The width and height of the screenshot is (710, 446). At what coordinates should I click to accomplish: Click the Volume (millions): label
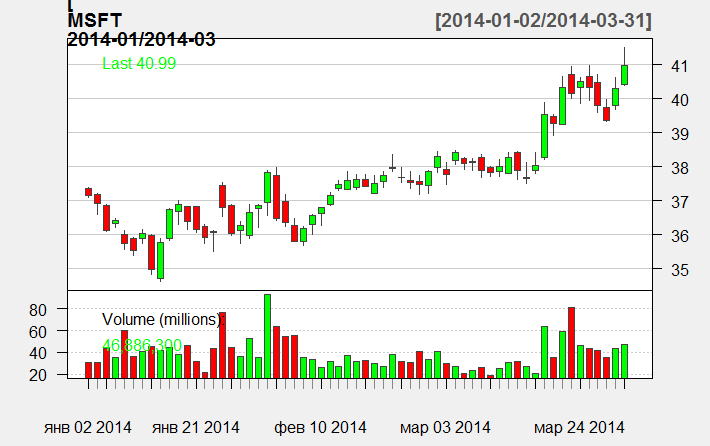163,320
